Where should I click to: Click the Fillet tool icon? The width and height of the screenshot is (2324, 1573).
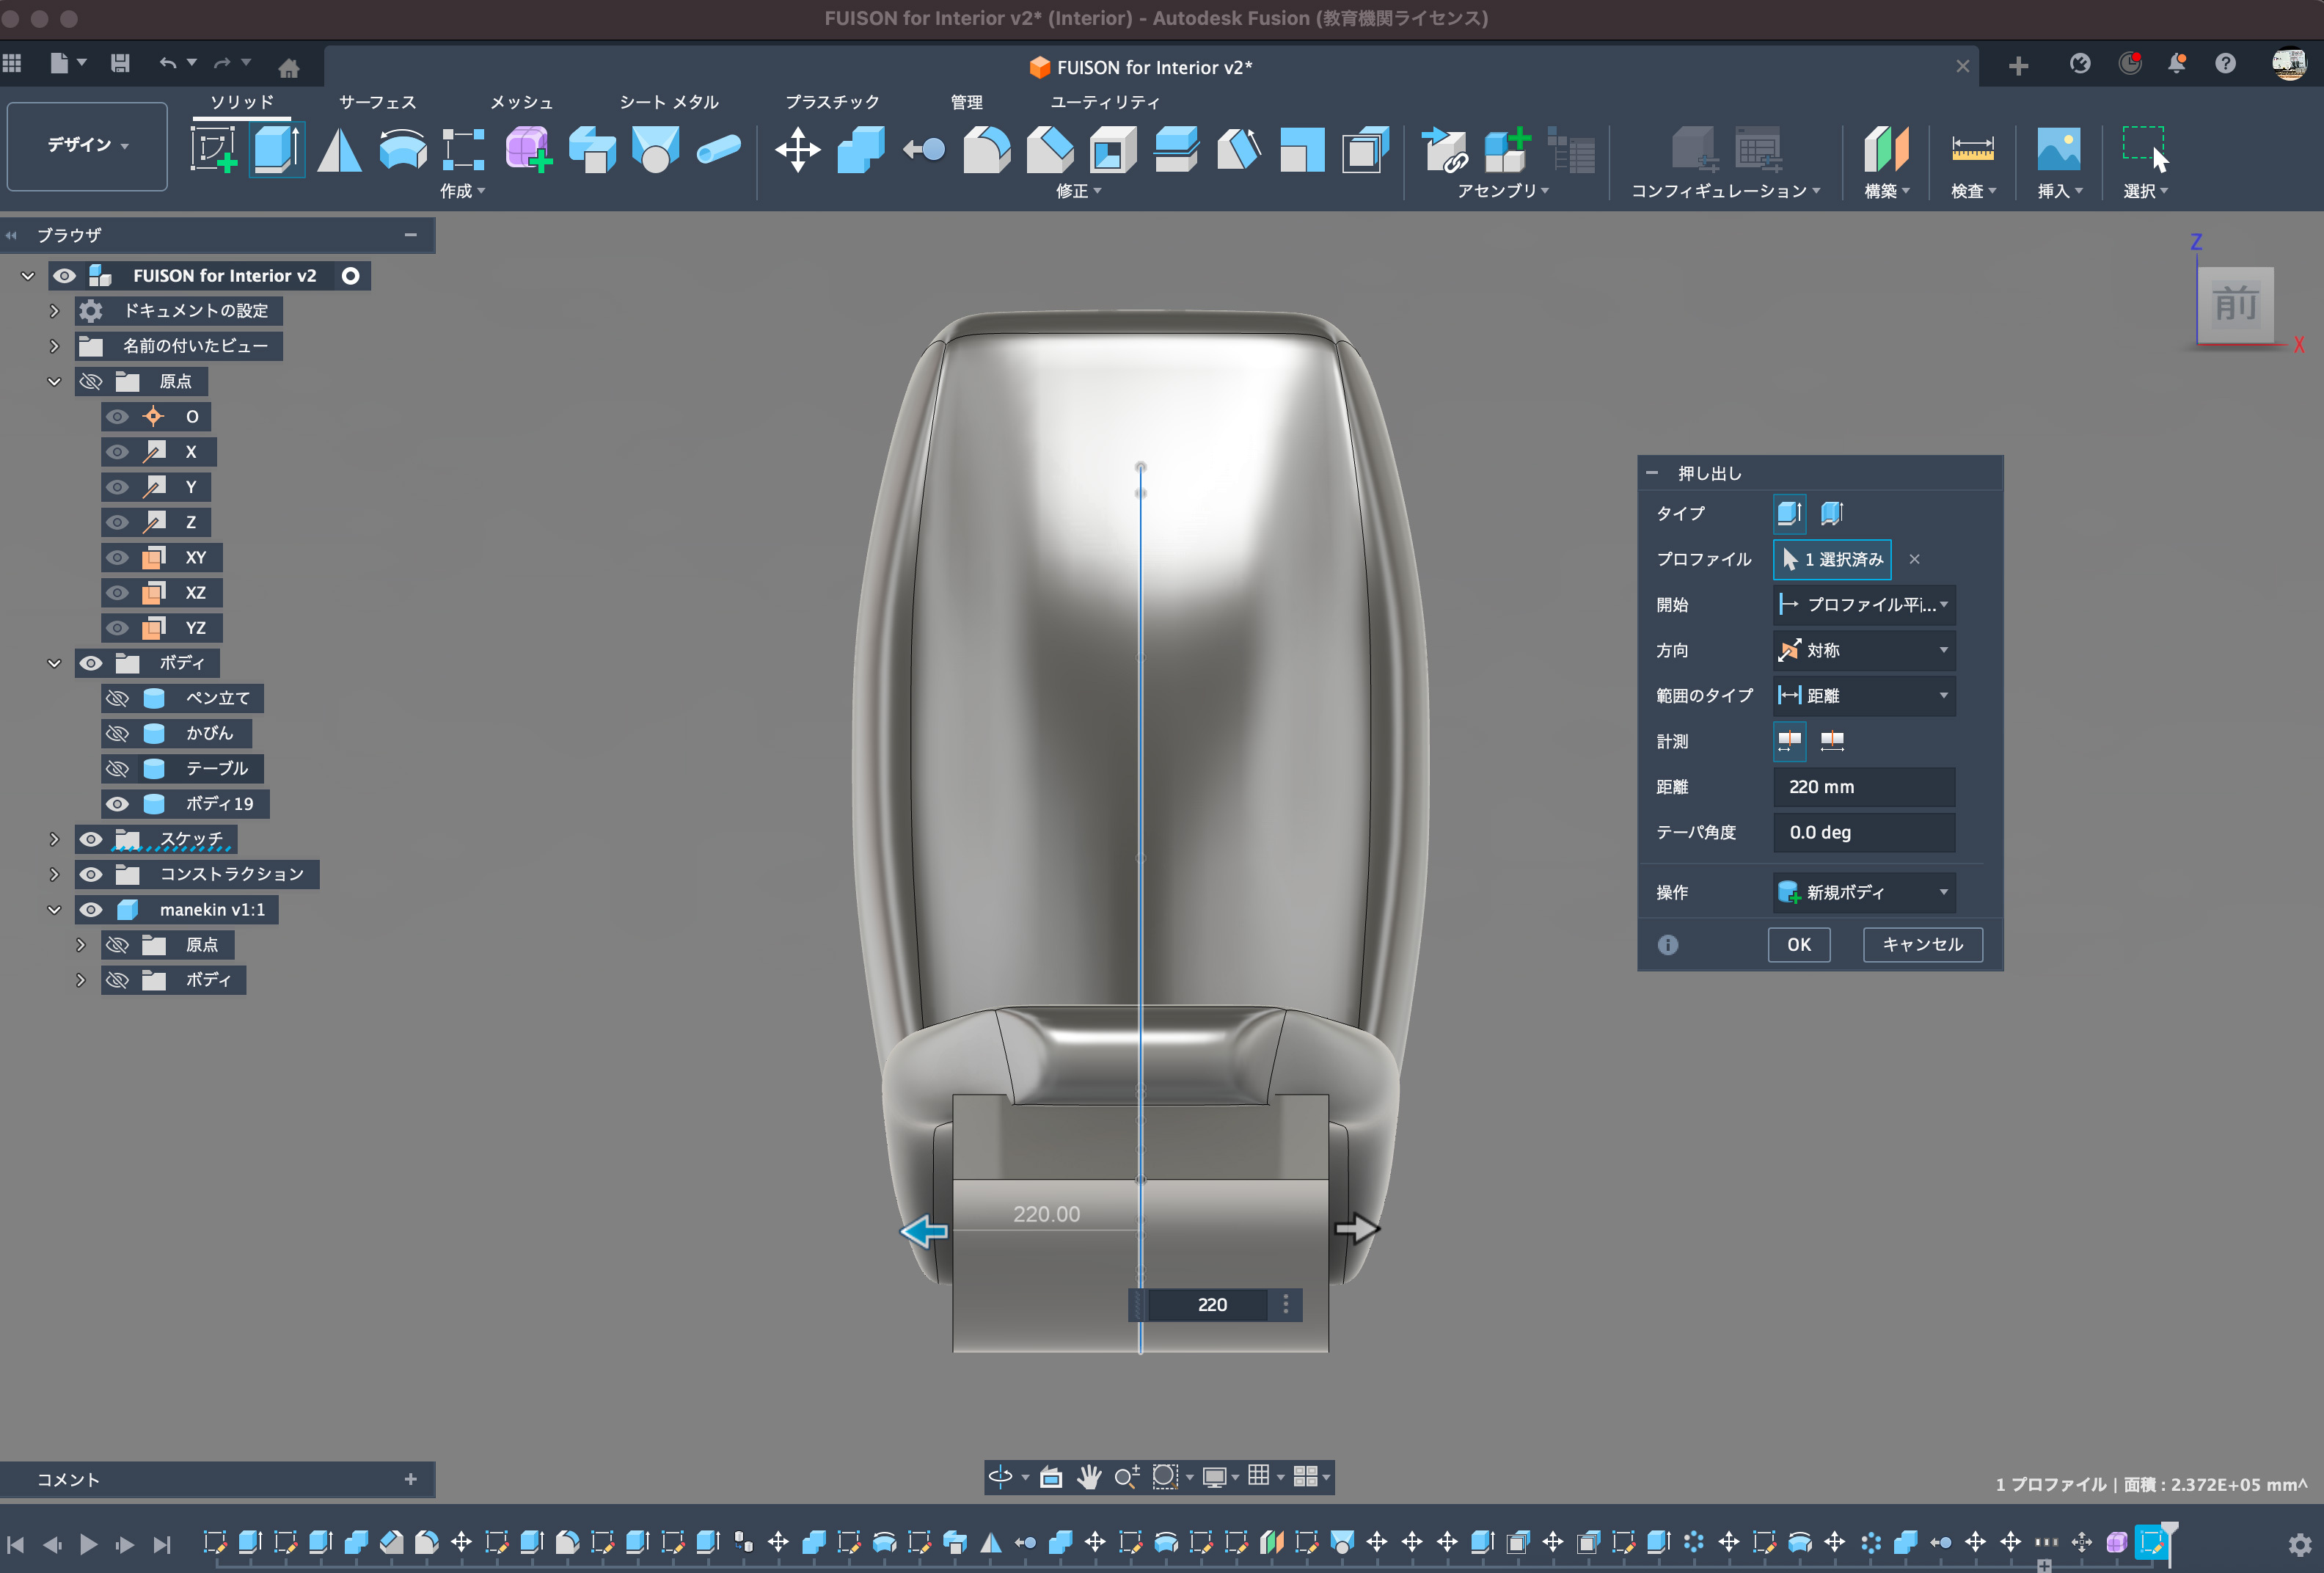pos(986,150)
